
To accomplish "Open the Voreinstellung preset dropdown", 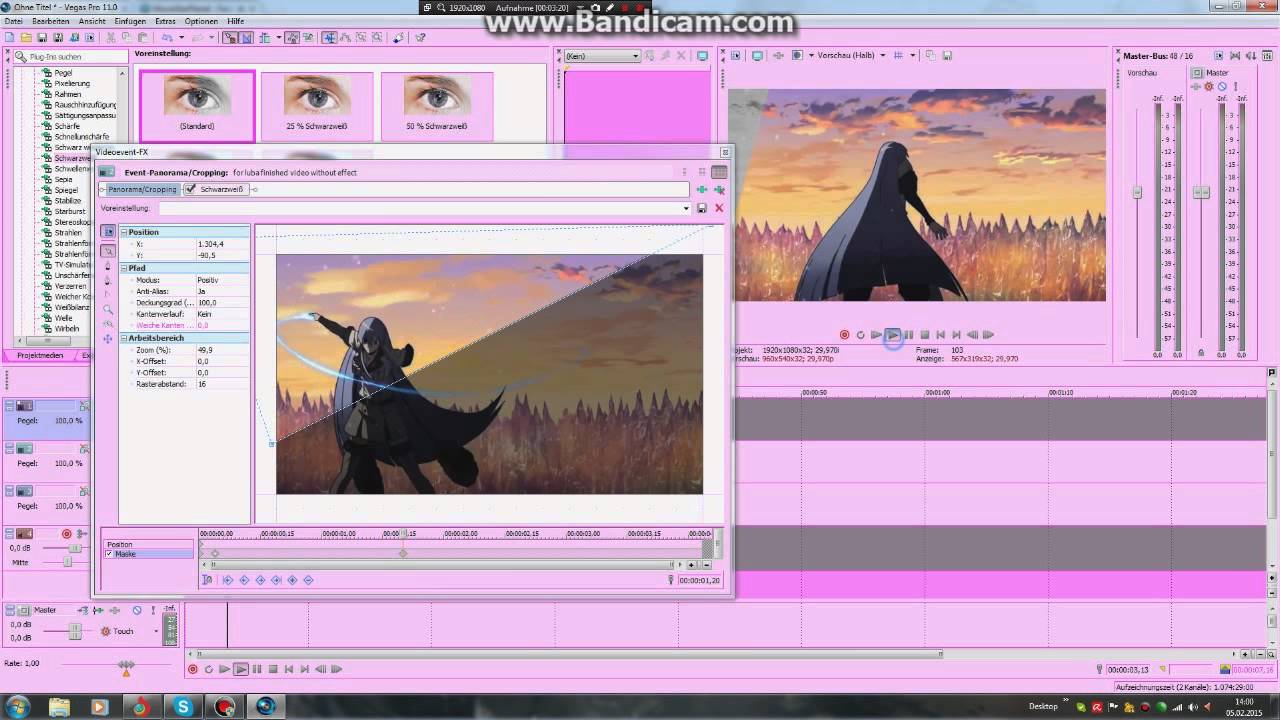I will (x=686, y=208).
